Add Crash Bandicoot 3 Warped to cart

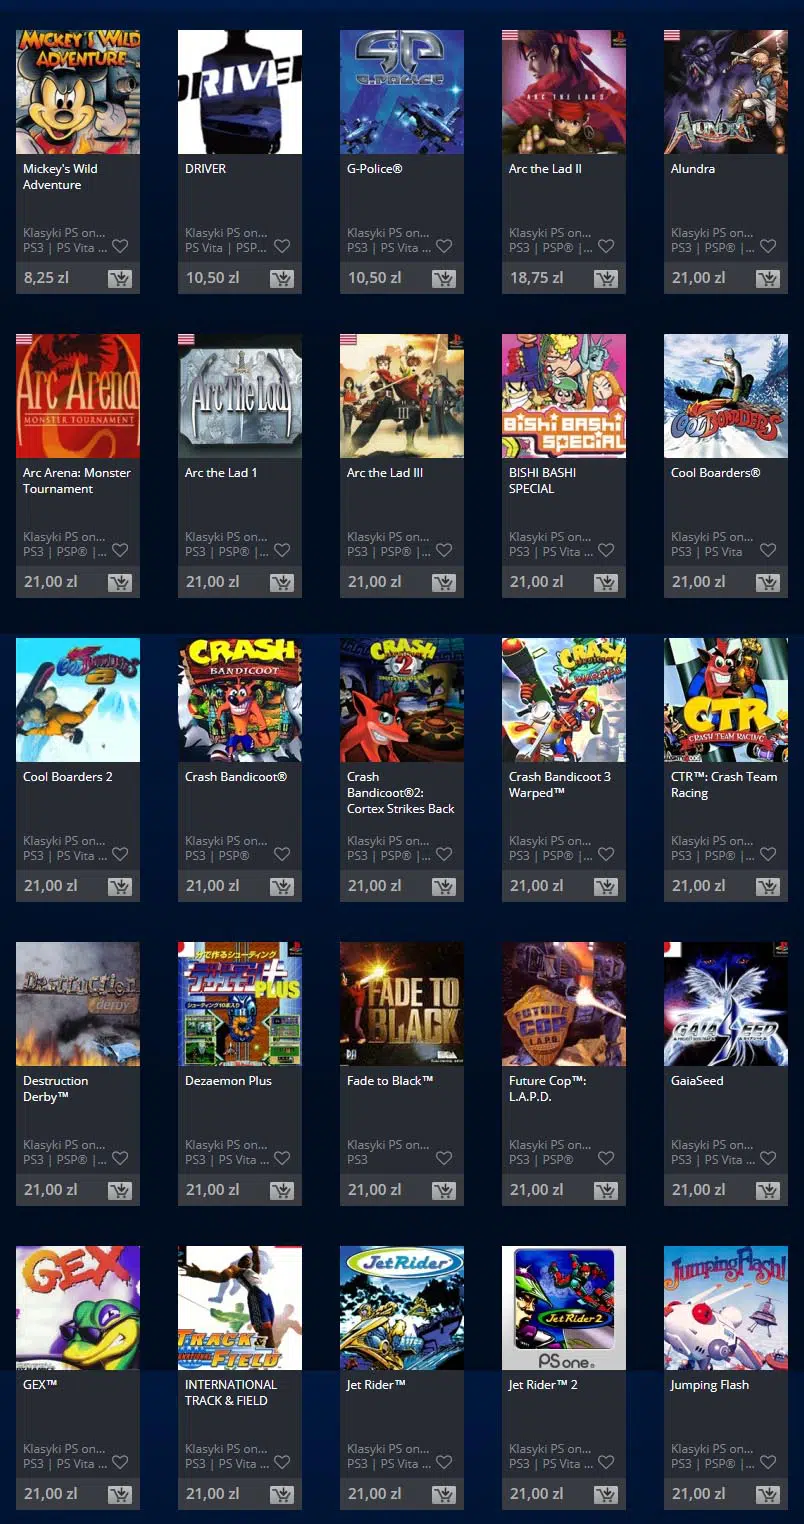click(606, 887)
